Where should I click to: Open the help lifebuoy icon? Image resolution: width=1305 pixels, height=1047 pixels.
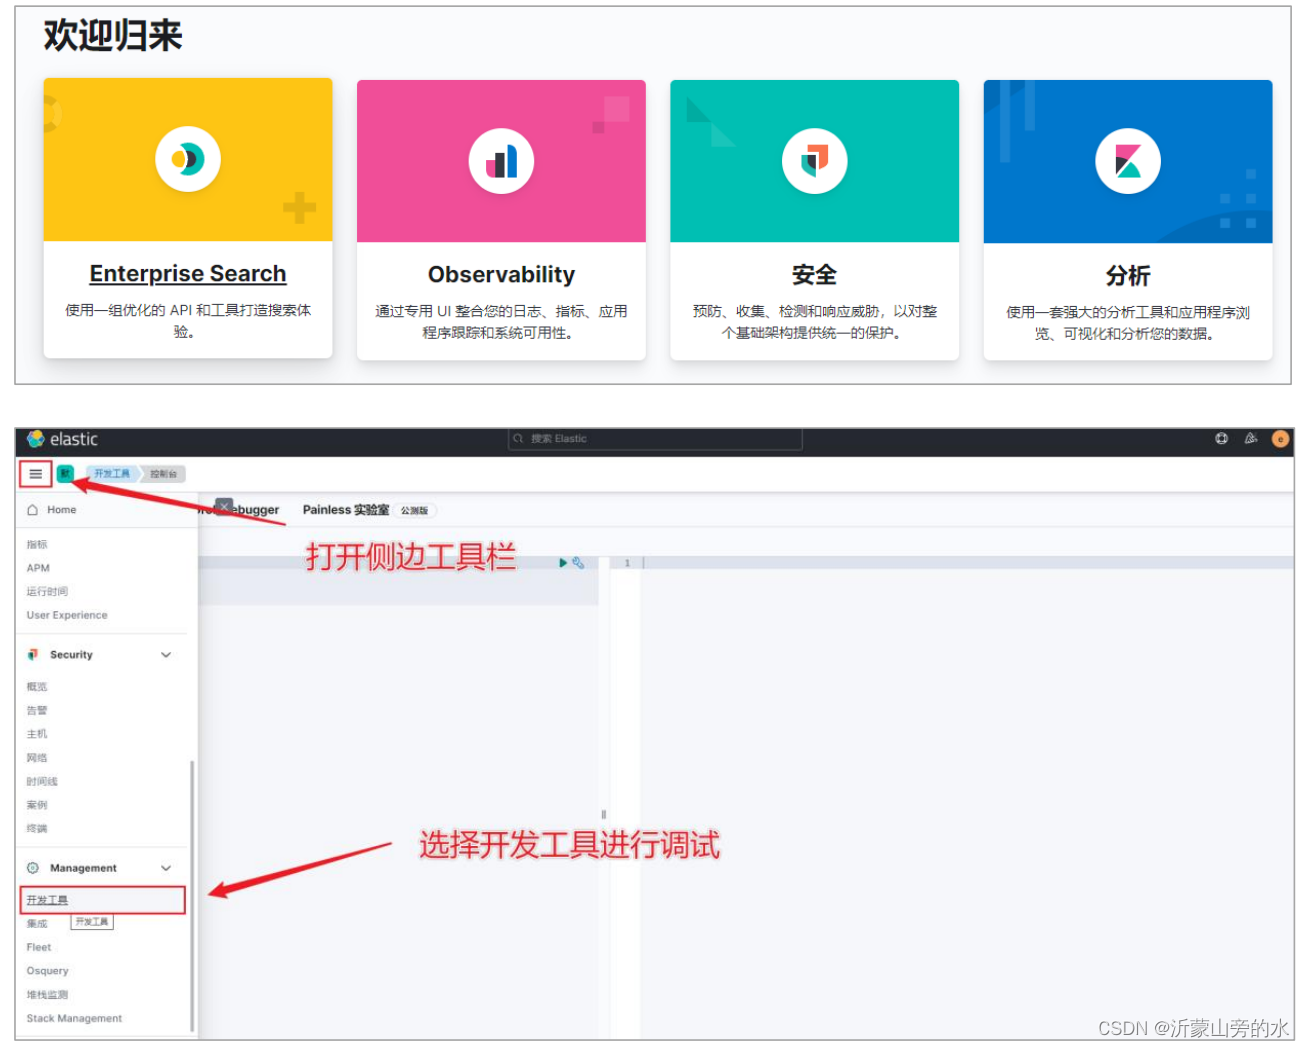[x=1221, y=439]
